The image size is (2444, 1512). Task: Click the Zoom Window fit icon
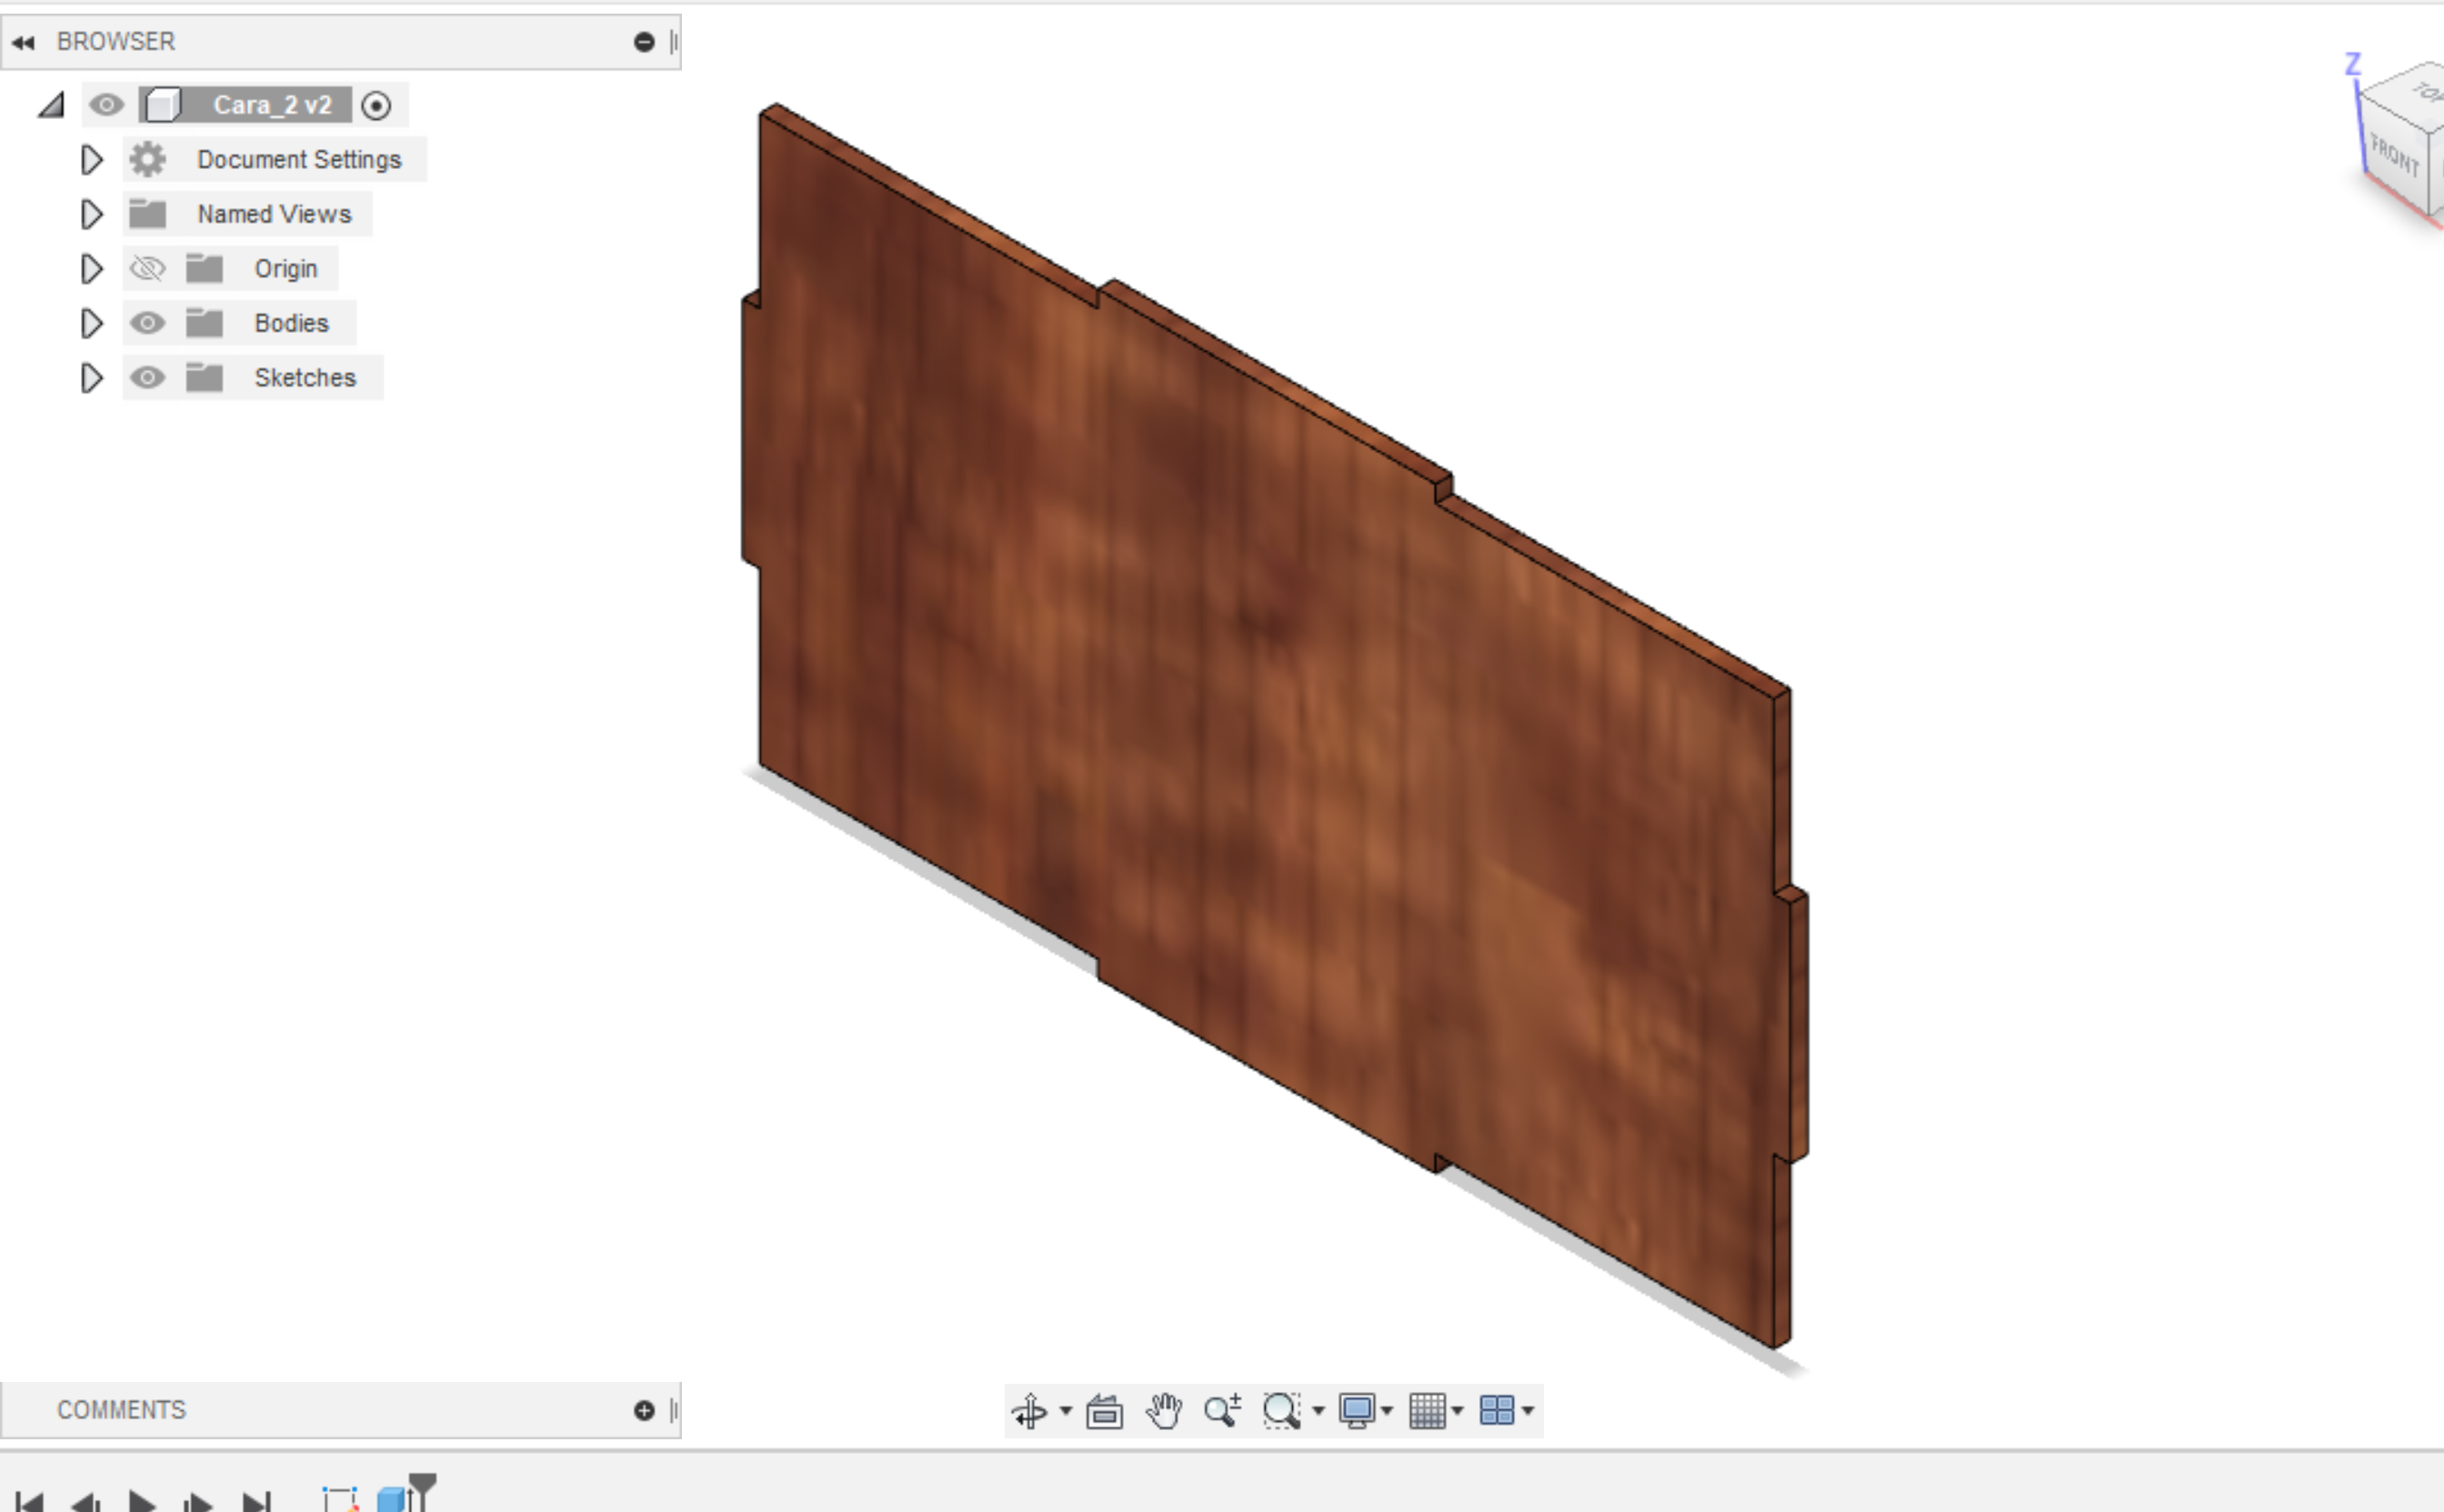pos(1282,1411)
